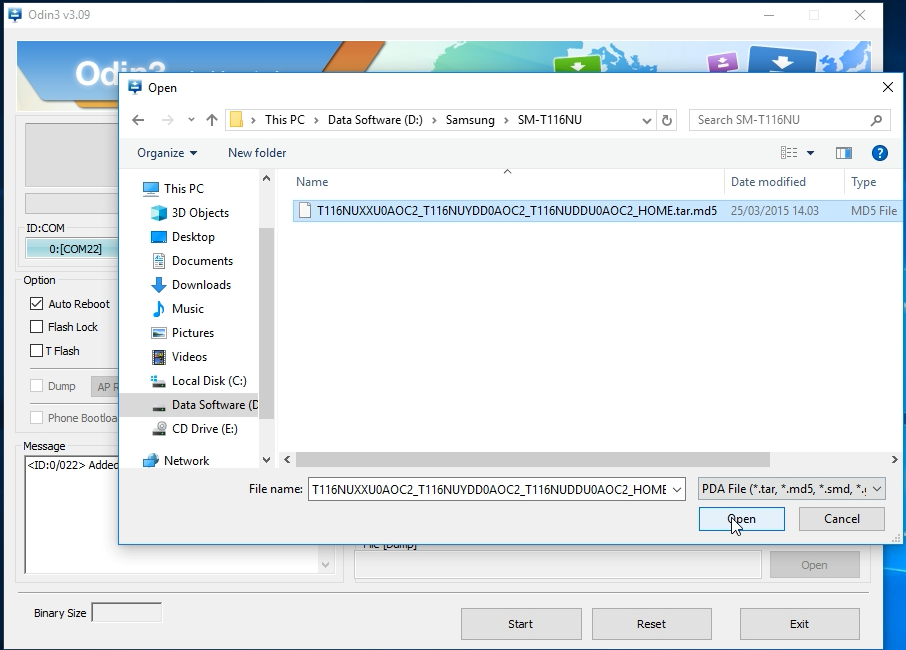Screen dimensions: 906x650
Task: Create a New folder
Action: click(257, 153)
